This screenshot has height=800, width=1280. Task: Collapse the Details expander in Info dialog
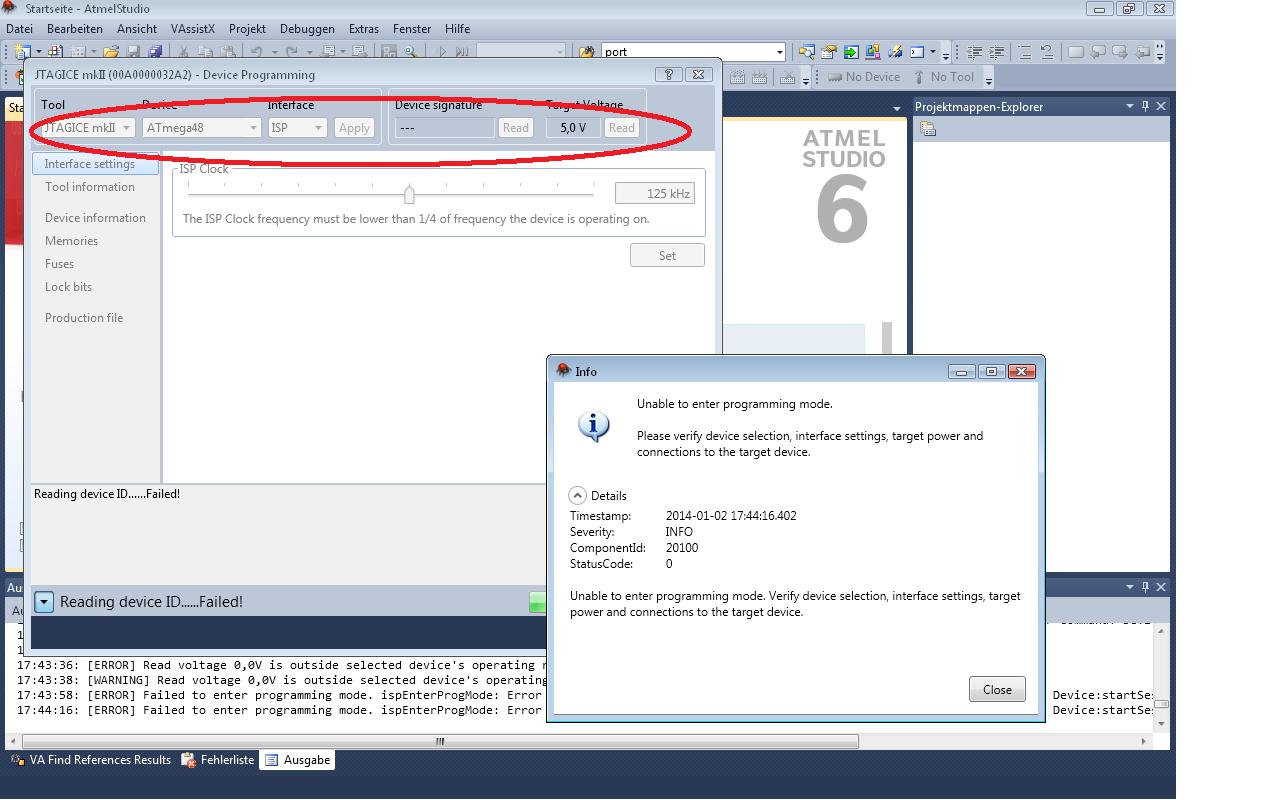(578, 495)
